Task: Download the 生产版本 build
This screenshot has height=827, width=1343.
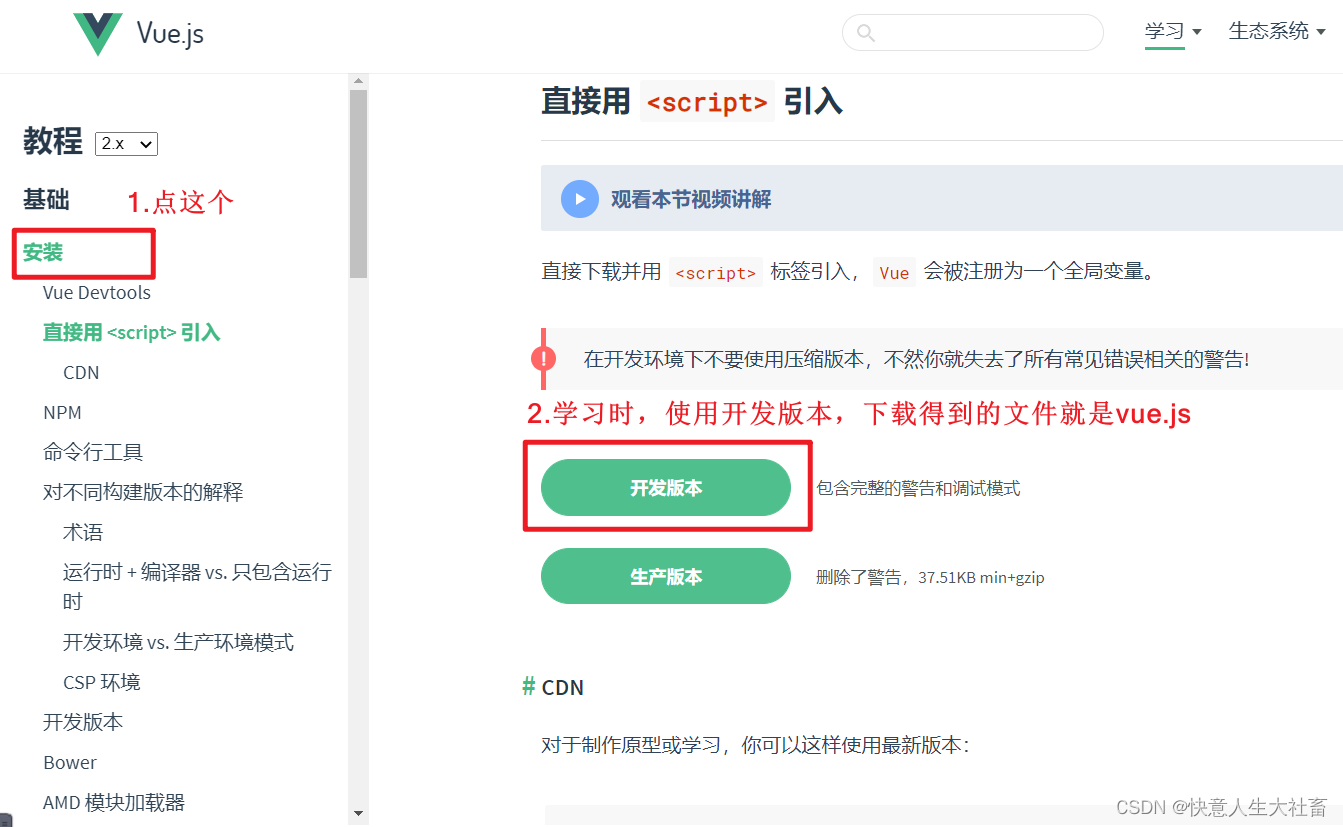Action: [x=666, y=577]
